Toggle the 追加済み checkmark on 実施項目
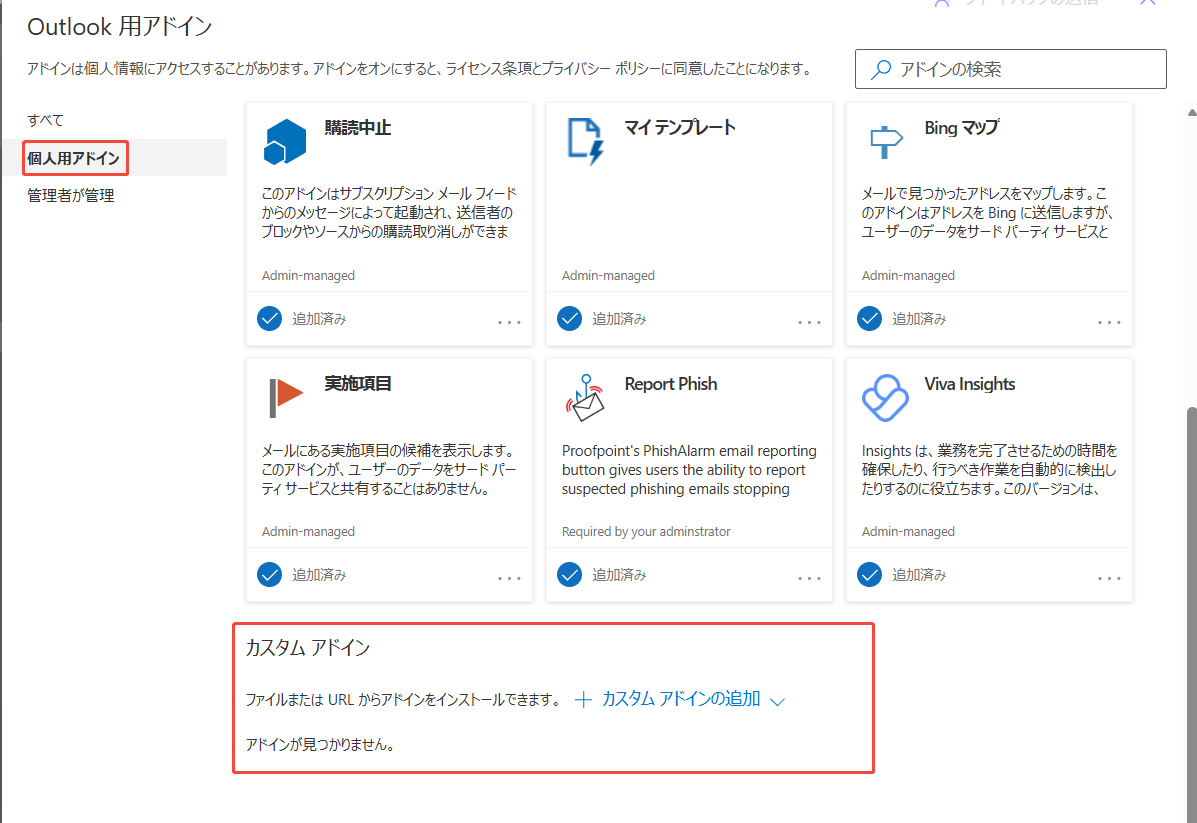This screenshot has width=1197, height=823. click(269, 574)
